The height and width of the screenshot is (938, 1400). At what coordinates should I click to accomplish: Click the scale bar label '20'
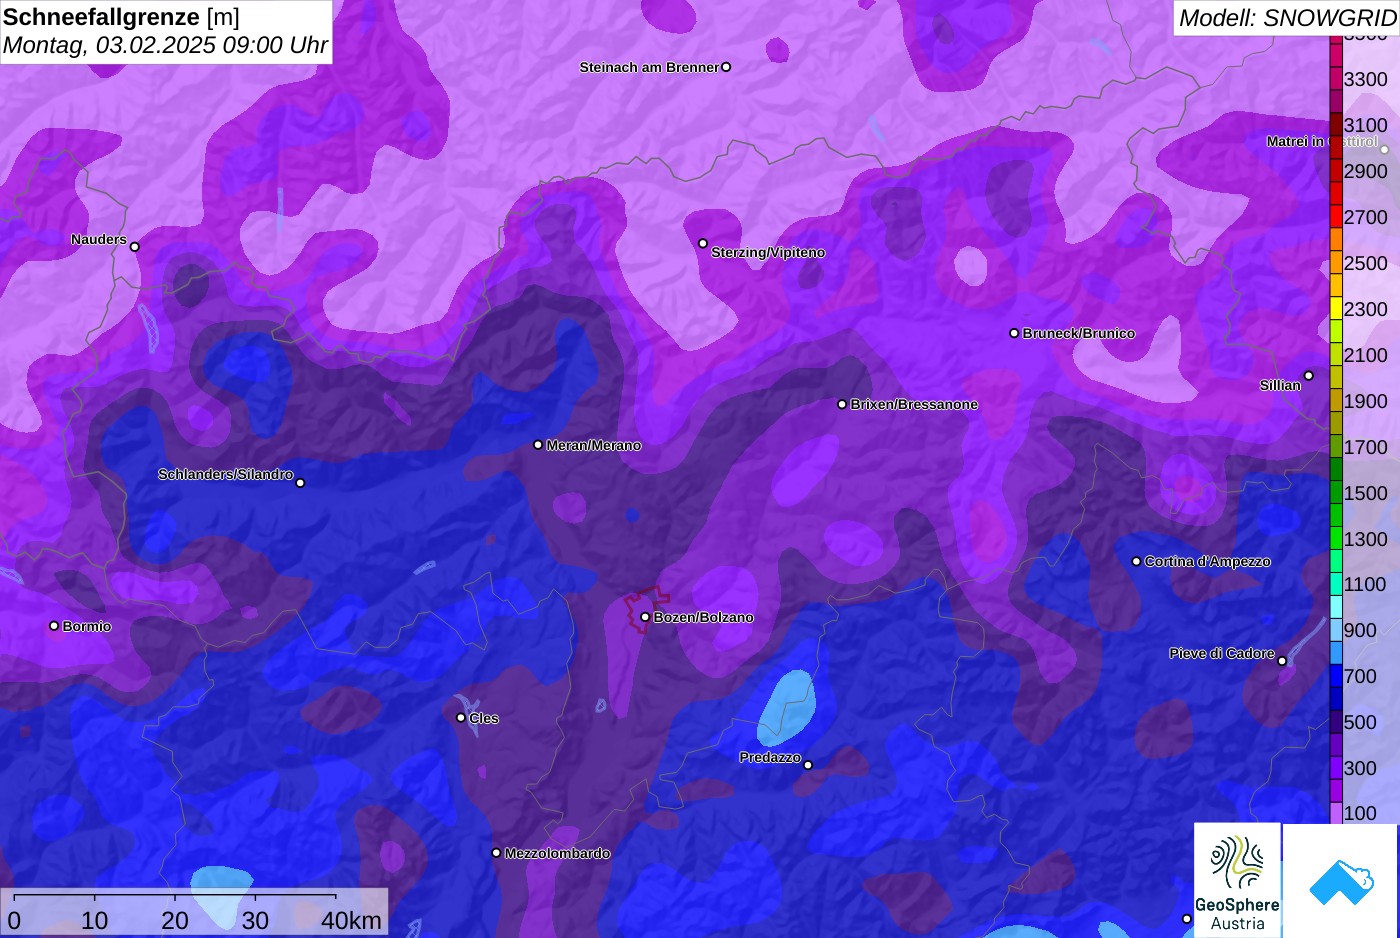pos(175,920)
